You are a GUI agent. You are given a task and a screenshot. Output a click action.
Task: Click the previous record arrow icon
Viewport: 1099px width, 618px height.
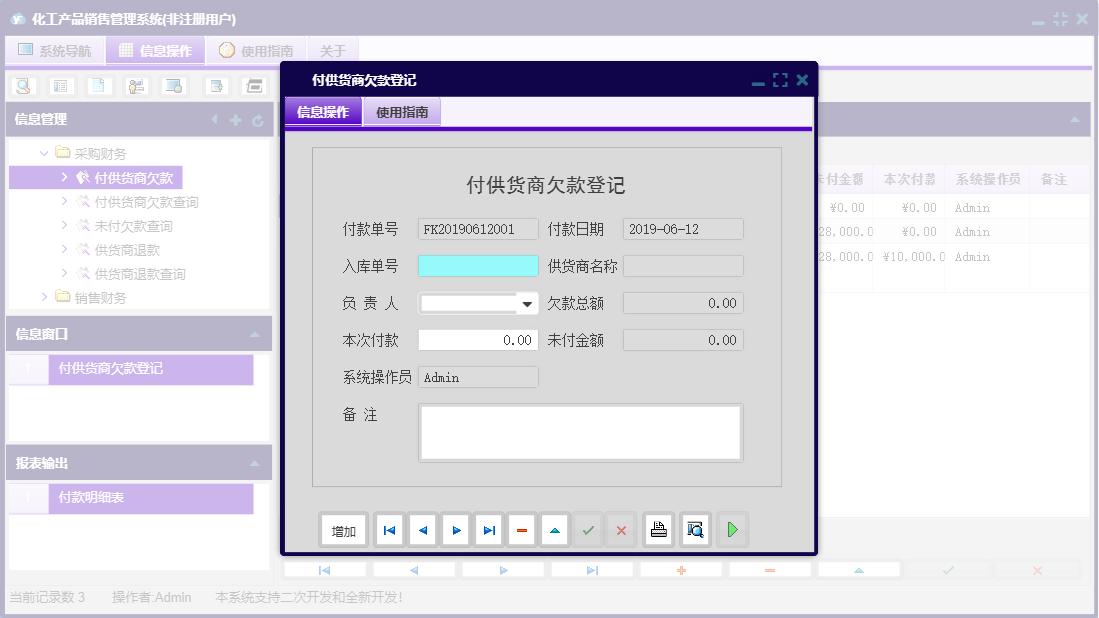tap(422, 530)
